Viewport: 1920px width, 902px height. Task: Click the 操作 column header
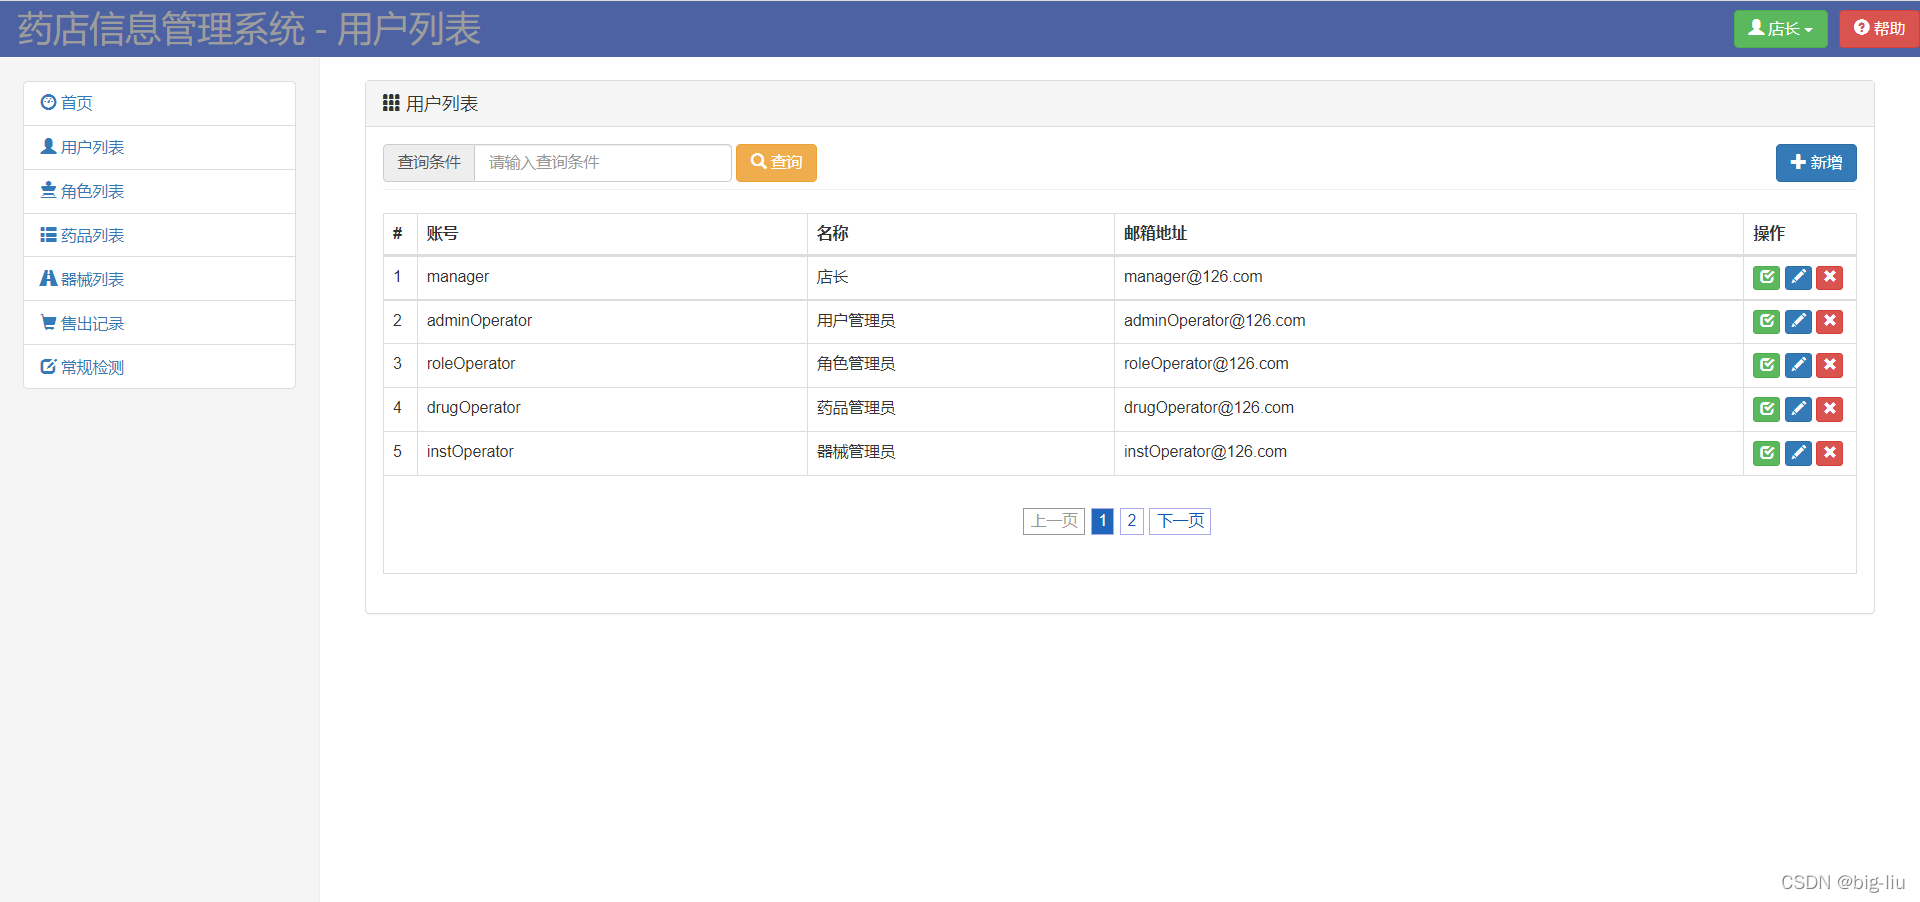tap(1799, 234)
